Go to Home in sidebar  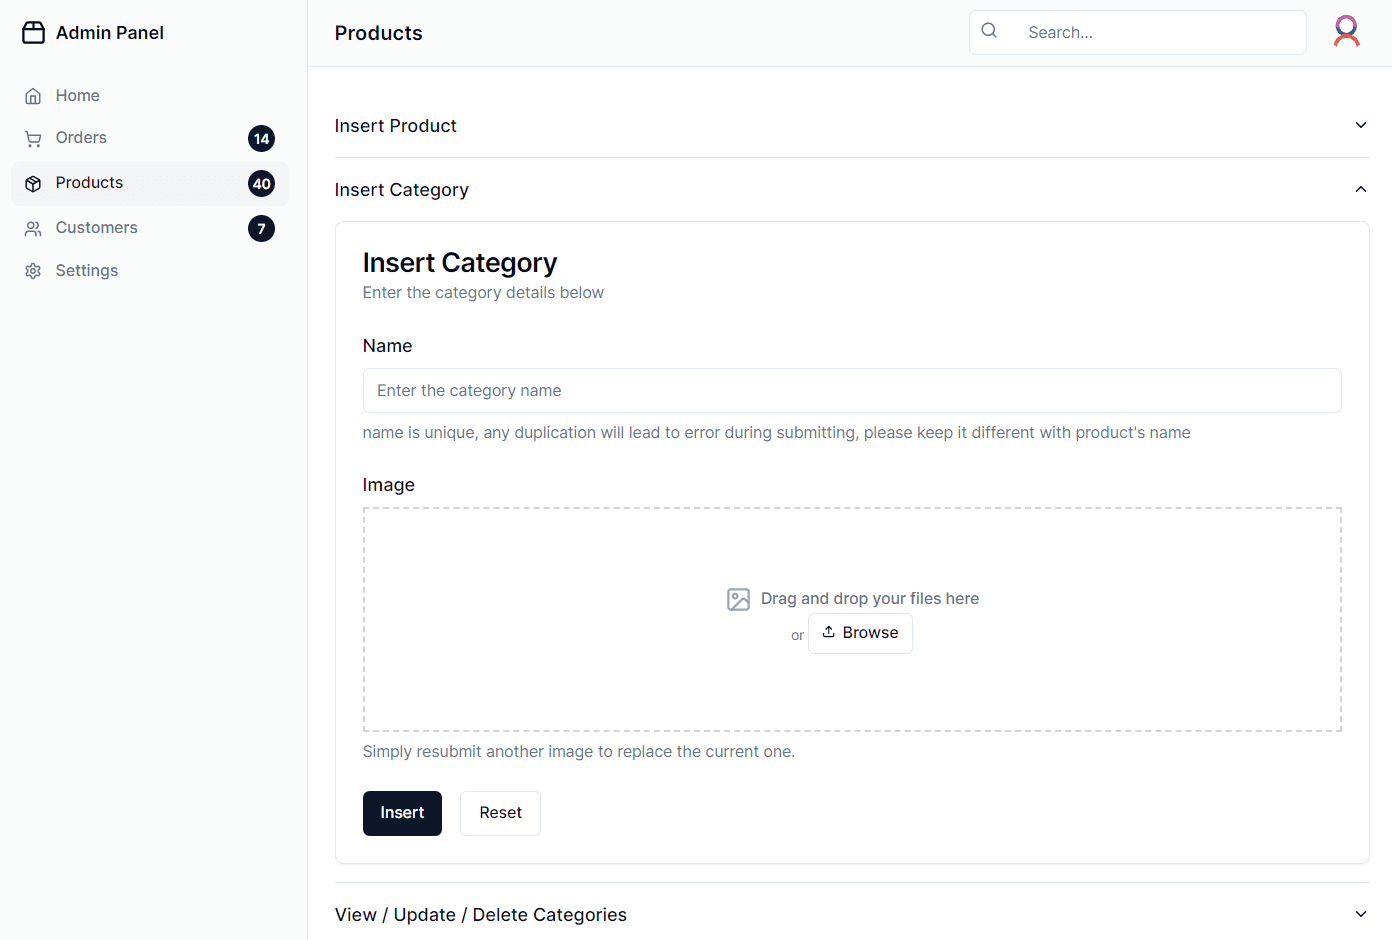click(x=150, y=96)
